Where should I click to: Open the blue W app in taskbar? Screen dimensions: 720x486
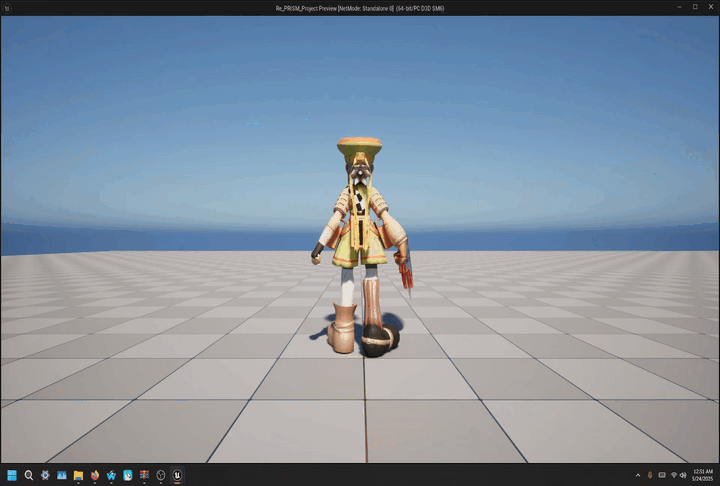coord(111,475)
